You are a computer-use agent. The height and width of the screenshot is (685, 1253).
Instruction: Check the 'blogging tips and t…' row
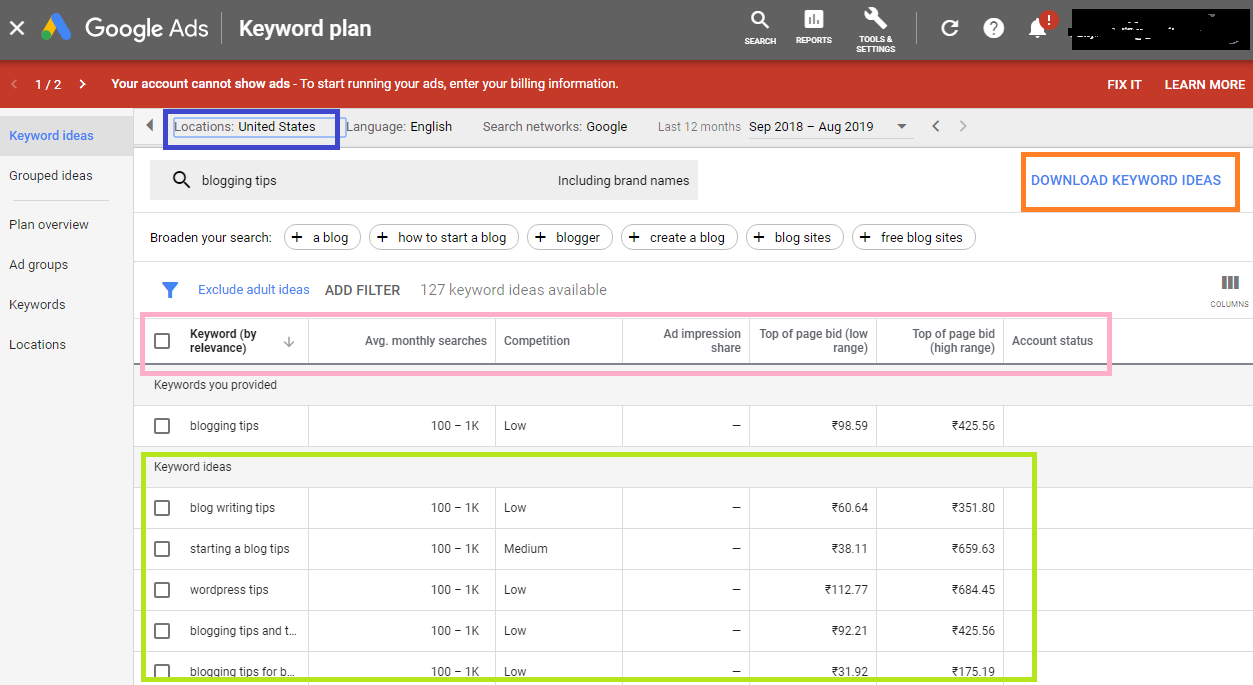coord(162,631)
